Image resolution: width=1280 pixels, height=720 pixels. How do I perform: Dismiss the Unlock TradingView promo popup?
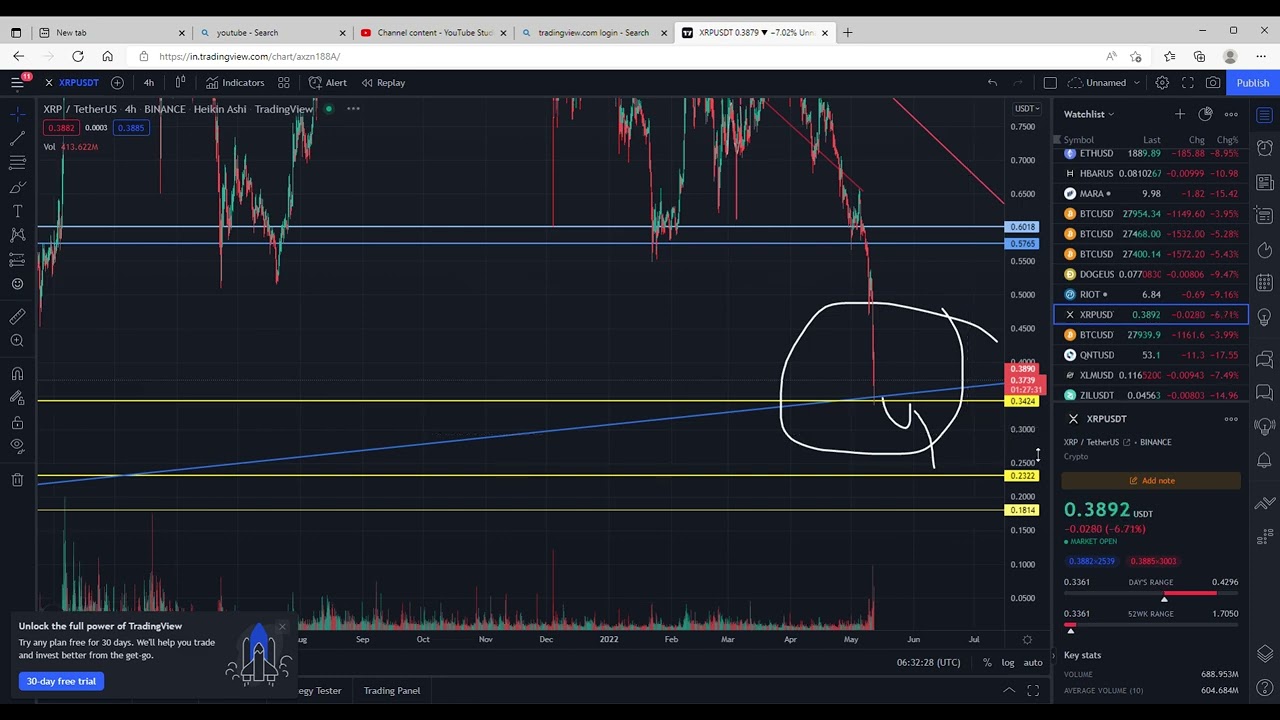point(282,627)
